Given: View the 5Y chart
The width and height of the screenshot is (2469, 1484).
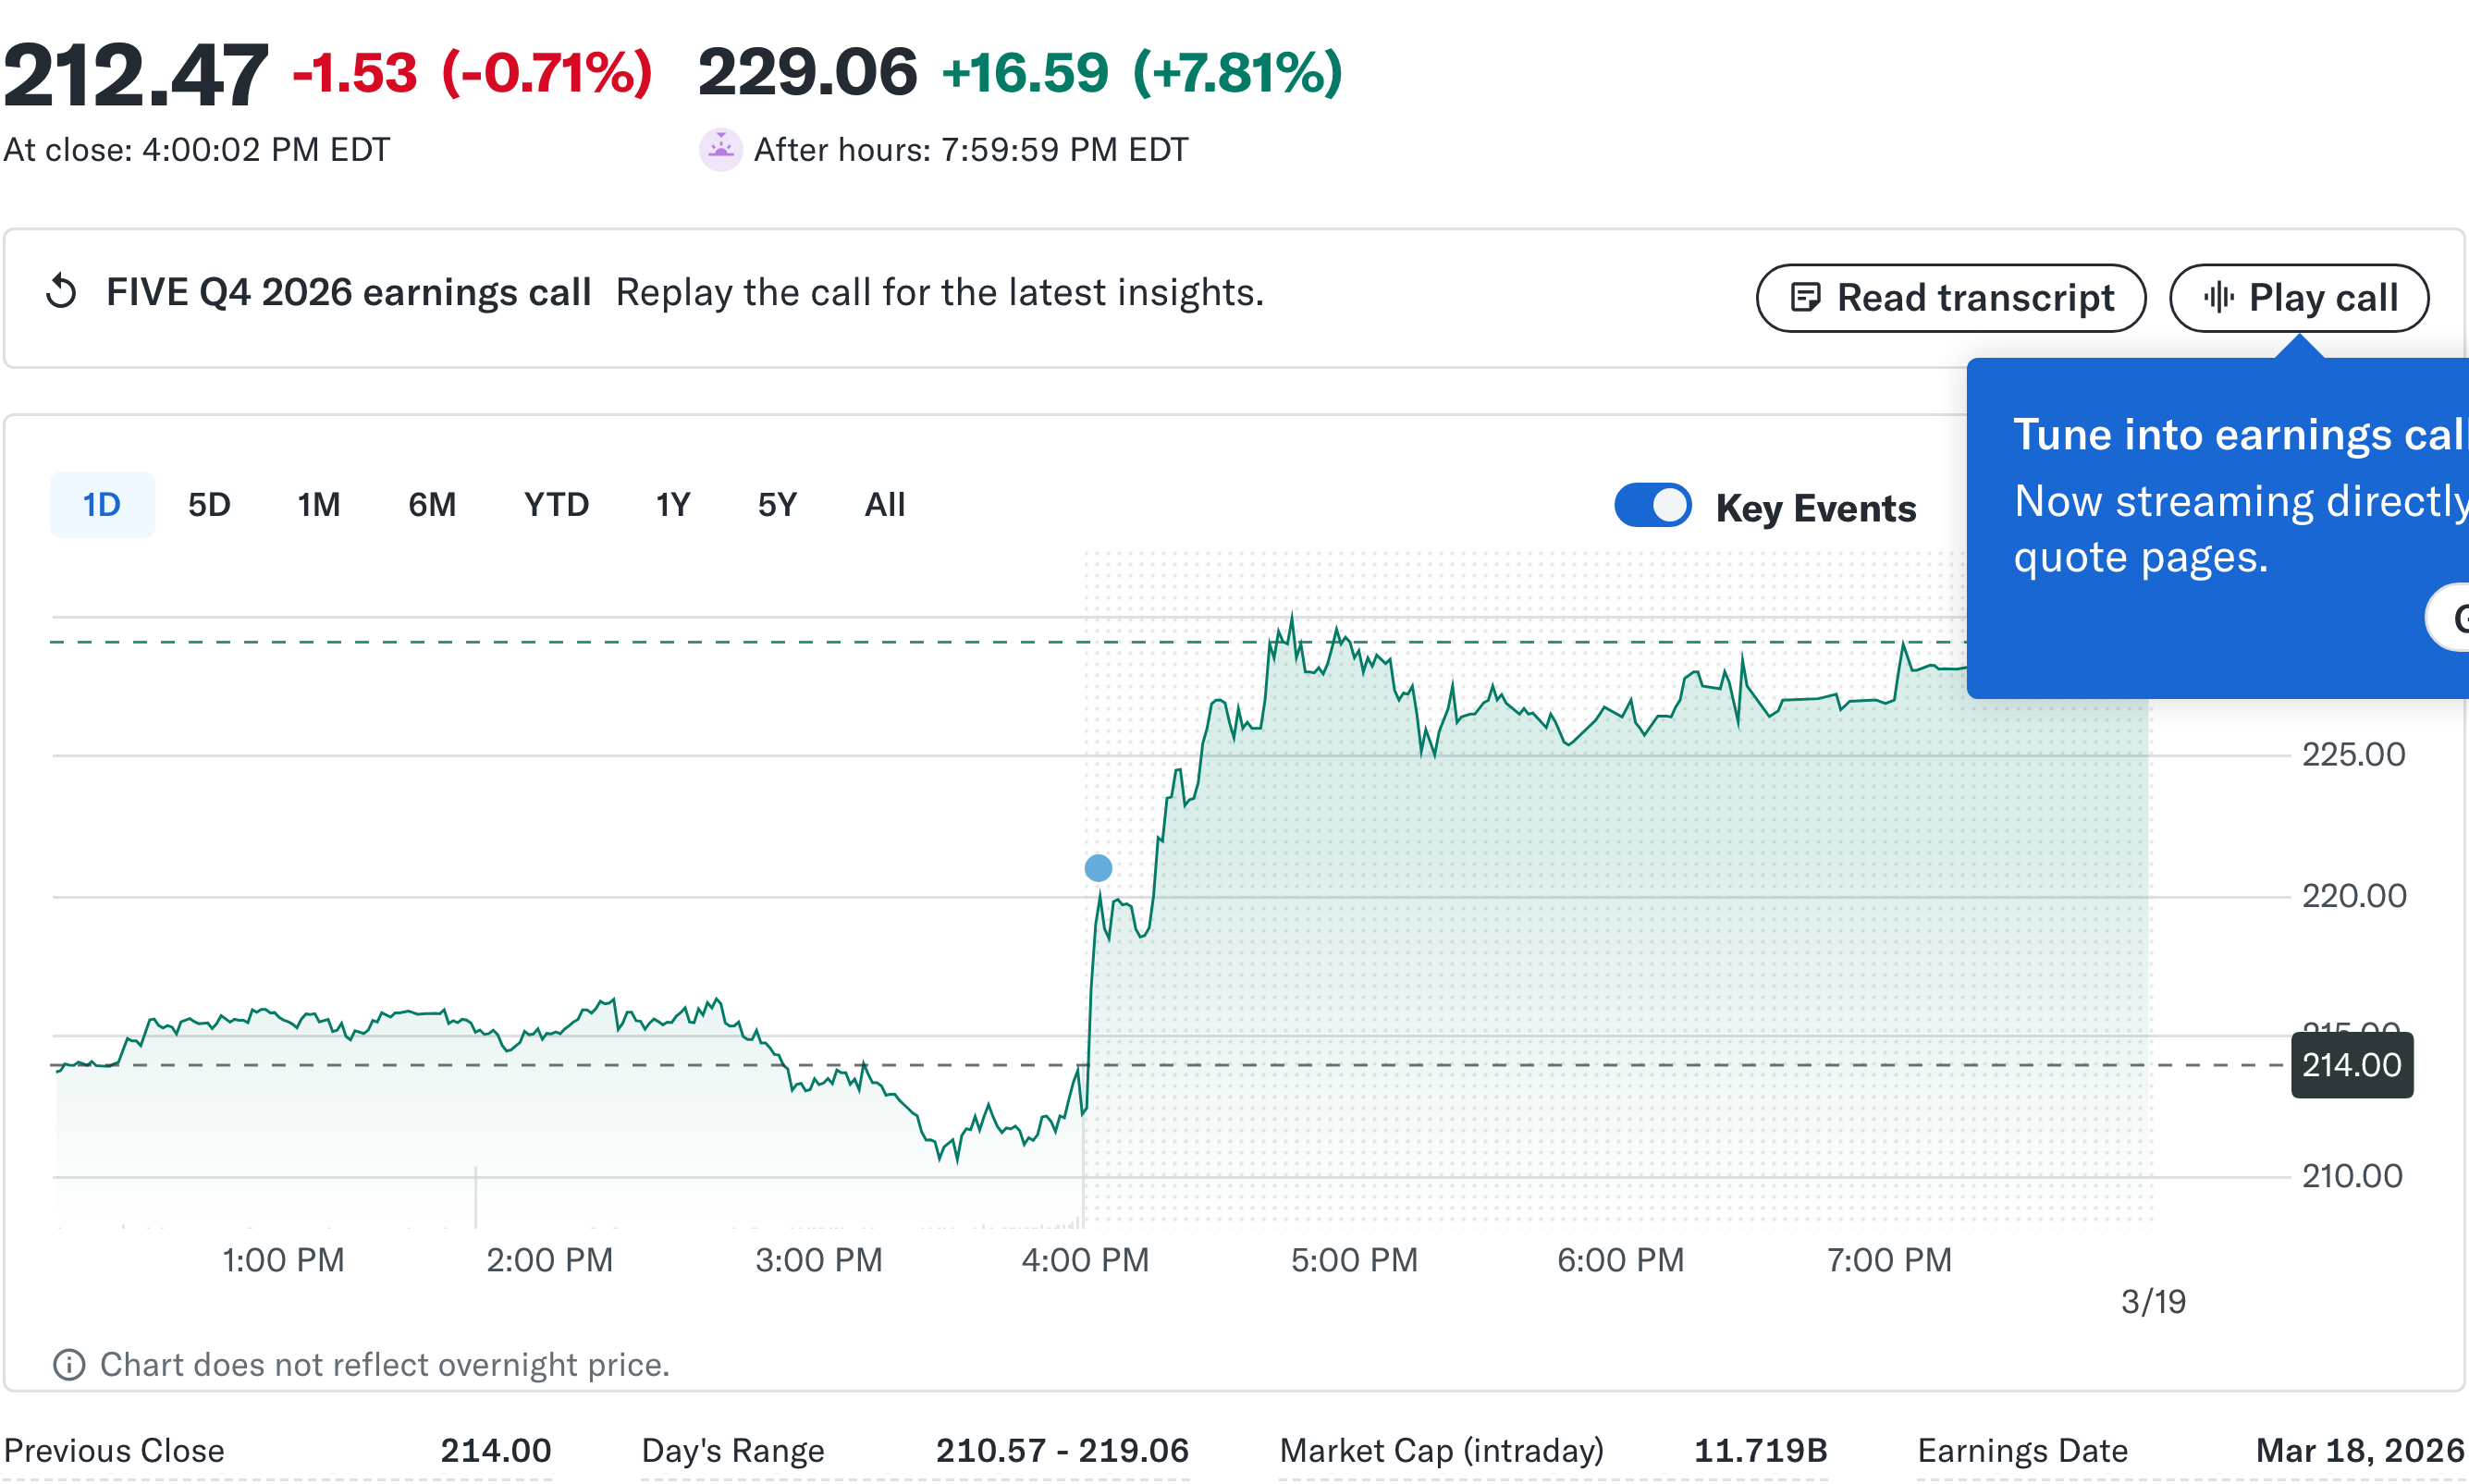Looking at the screenshot, I should coord(776,506).
